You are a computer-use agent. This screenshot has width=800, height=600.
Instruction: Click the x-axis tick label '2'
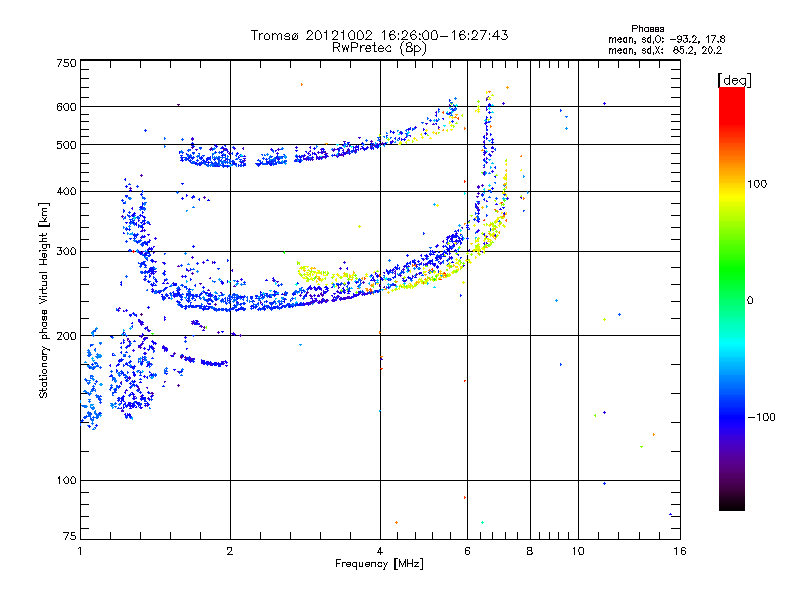coord(230,551)
